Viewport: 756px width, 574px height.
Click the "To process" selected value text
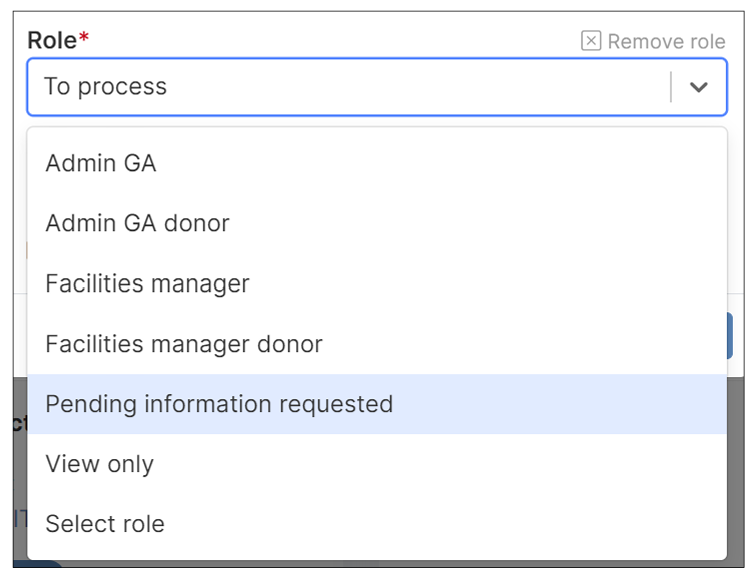click(x=105, y=87)
